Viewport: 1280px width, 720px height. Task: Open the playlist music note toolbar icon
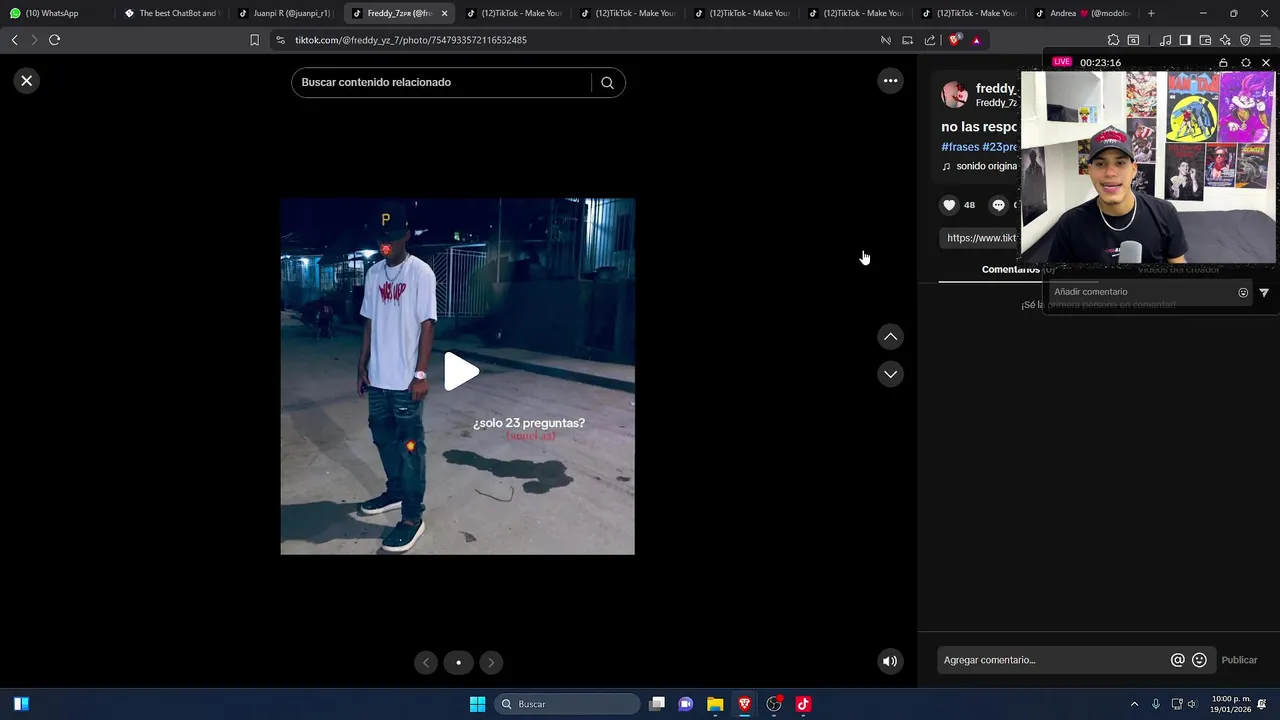(x=1165, y=40)
